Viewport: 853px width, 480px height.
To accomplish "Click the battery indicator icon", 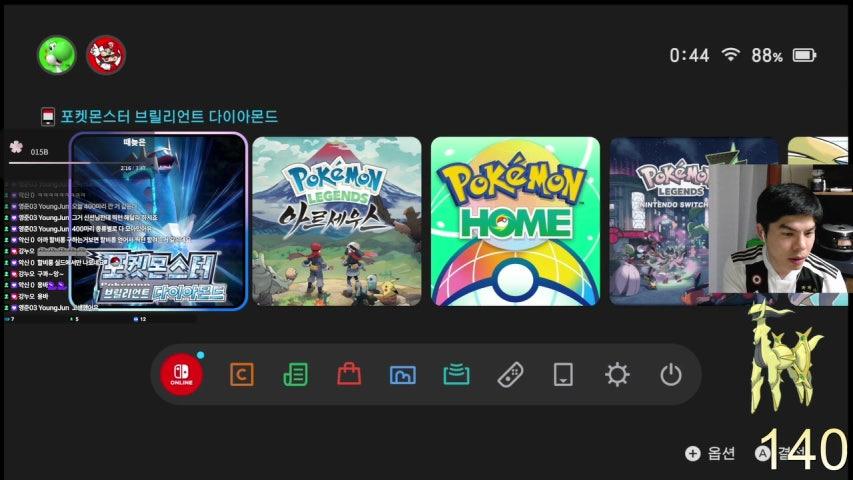I will point(804,55).
